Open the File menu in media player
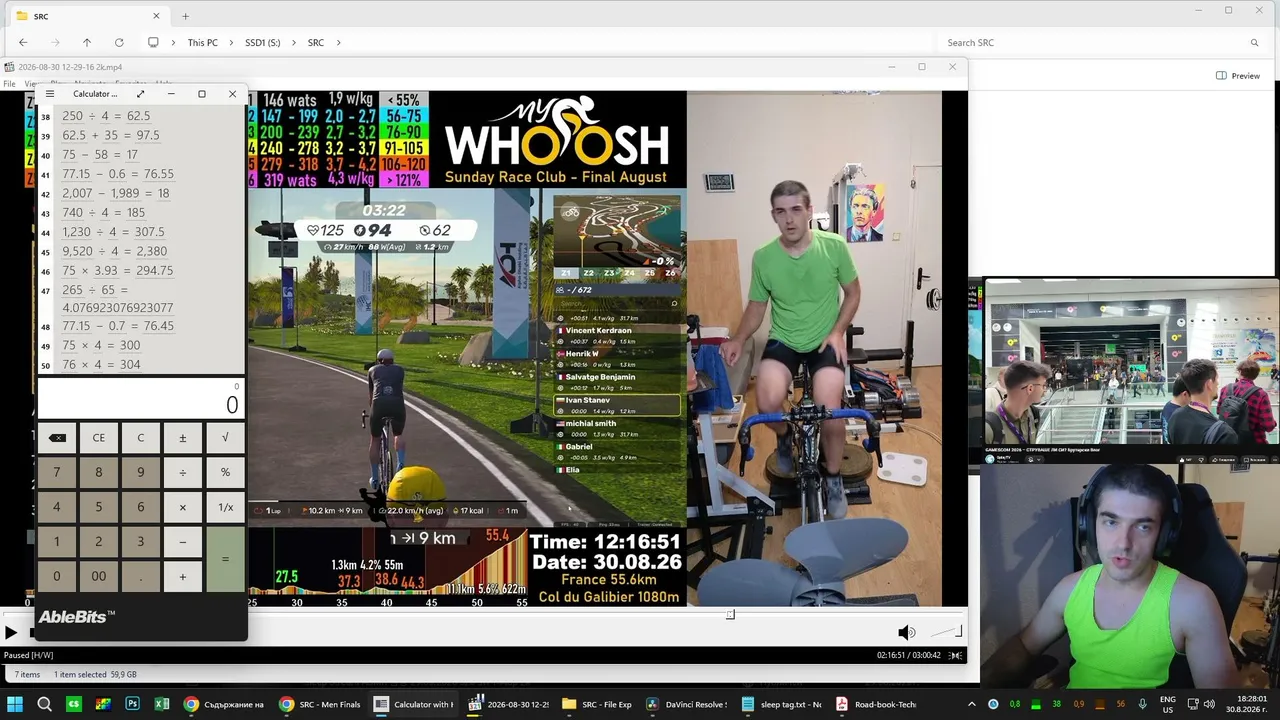1280x720 pixels. [x=9, y=84]
